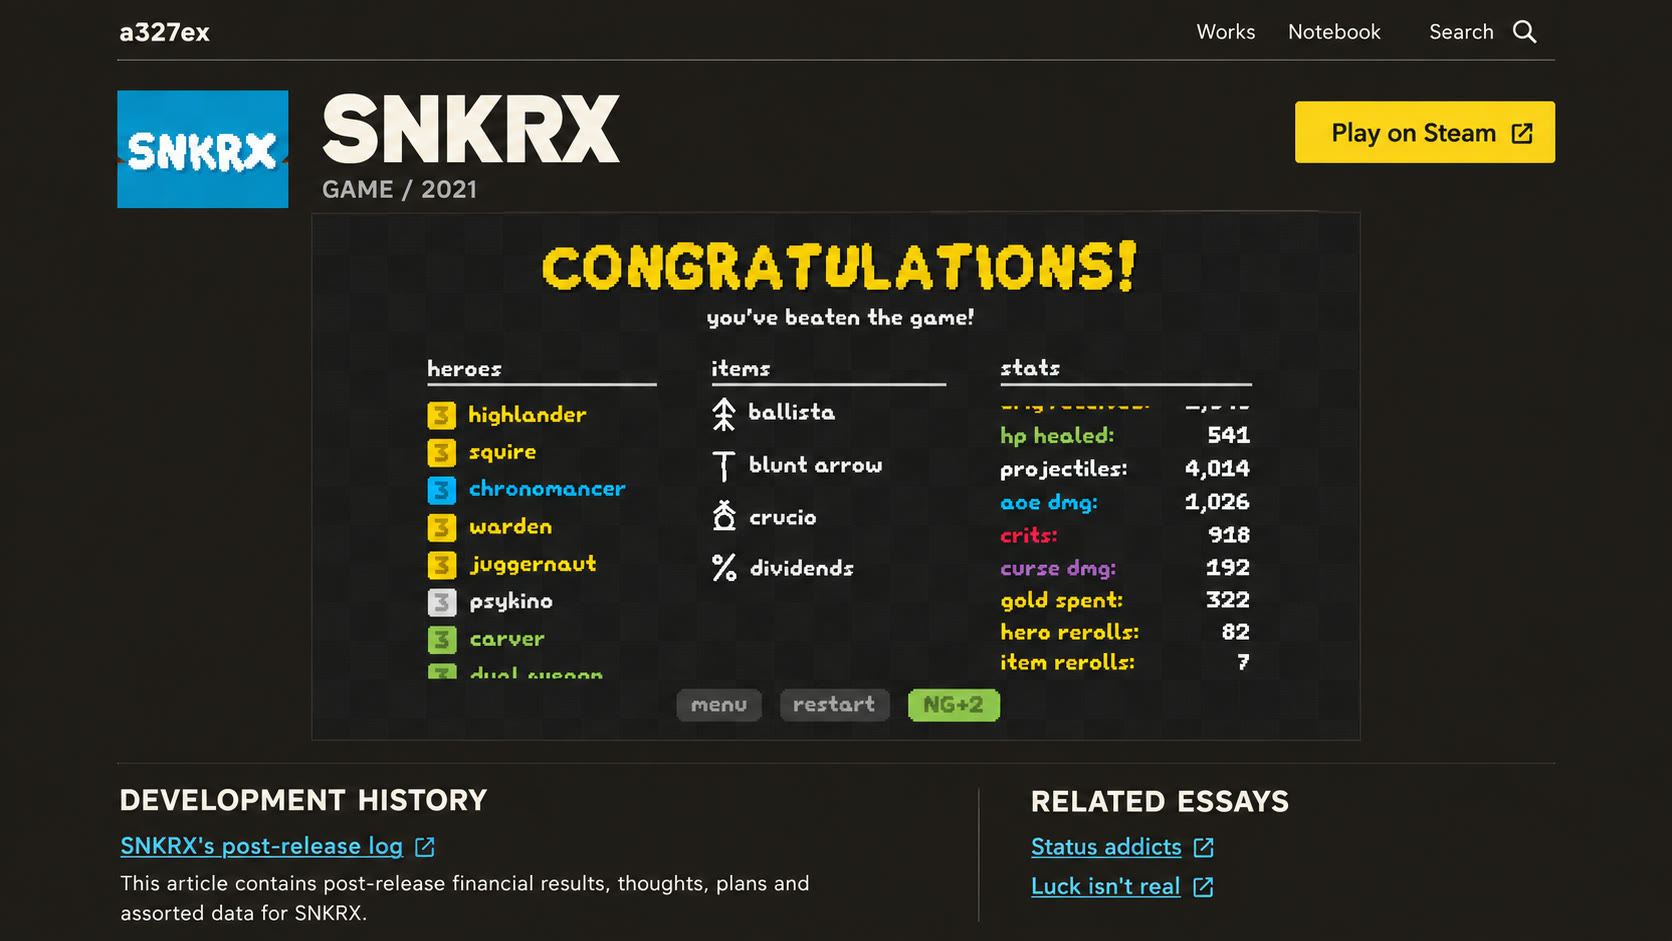Screen dimensions: 1672x941
Task: Select the carver hero name
Action: click(x=507, y=639)
